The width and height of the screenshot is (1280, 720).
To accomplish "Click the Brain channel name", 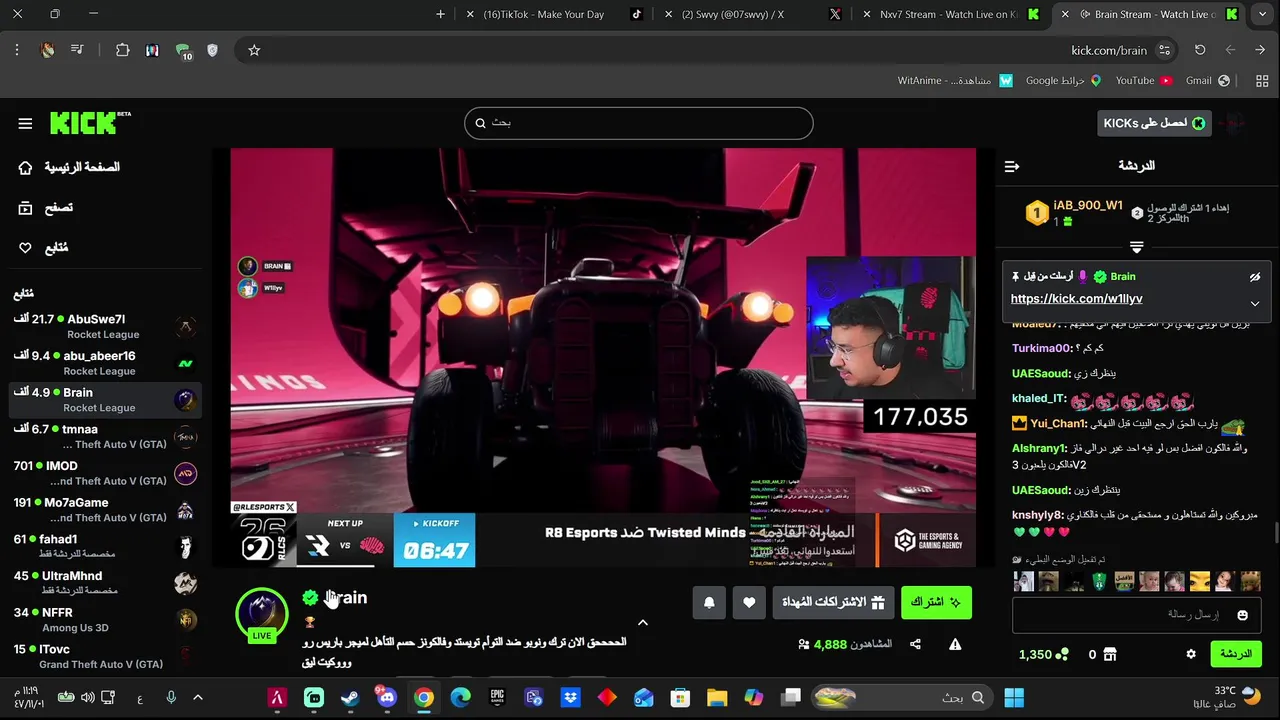I will pyautogui.click(x=346, y=598).
